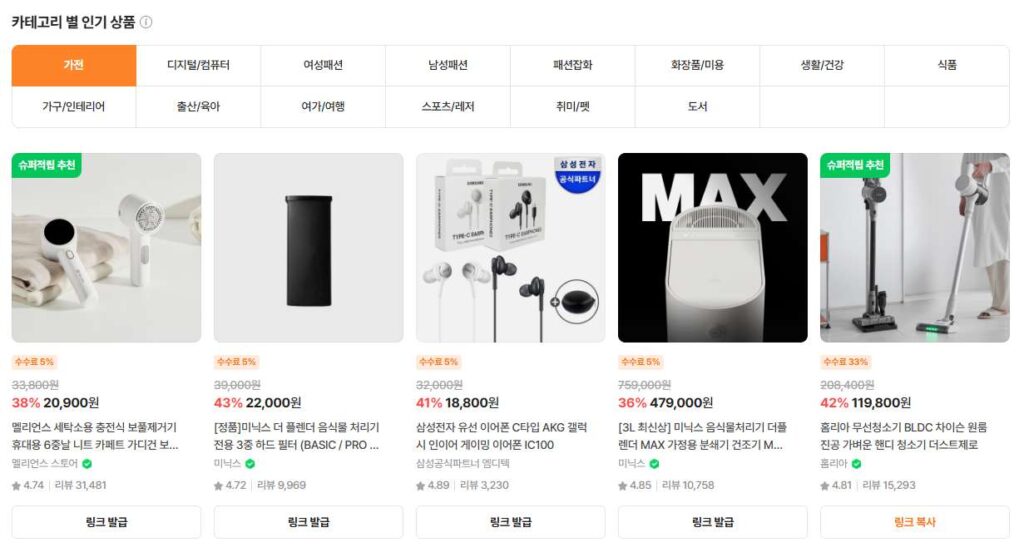
Task: Click 링크 복사 for the 홈리아 vacuum cleaner
Action: 915,522
